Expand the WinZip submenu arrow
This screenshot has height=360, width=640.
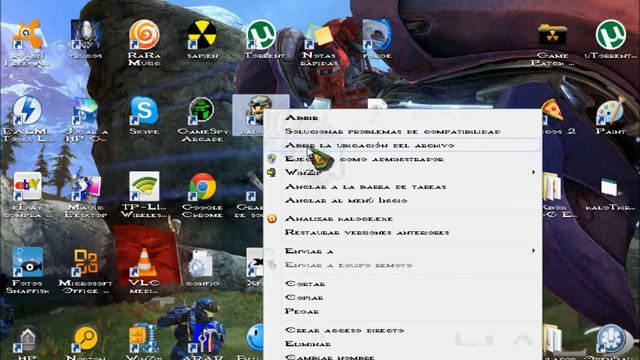(533, 172)
